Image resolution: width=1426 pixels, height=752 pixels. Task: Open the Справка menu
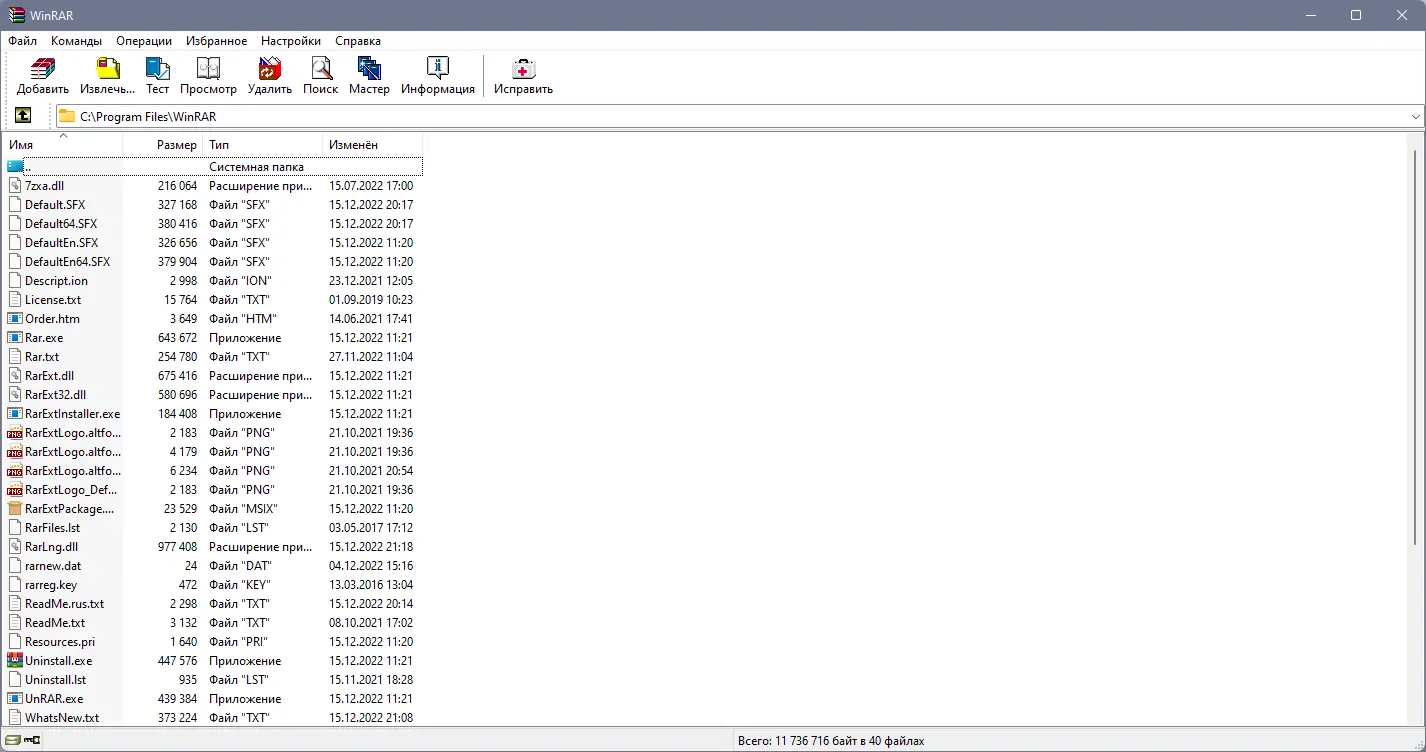point(358,41)
